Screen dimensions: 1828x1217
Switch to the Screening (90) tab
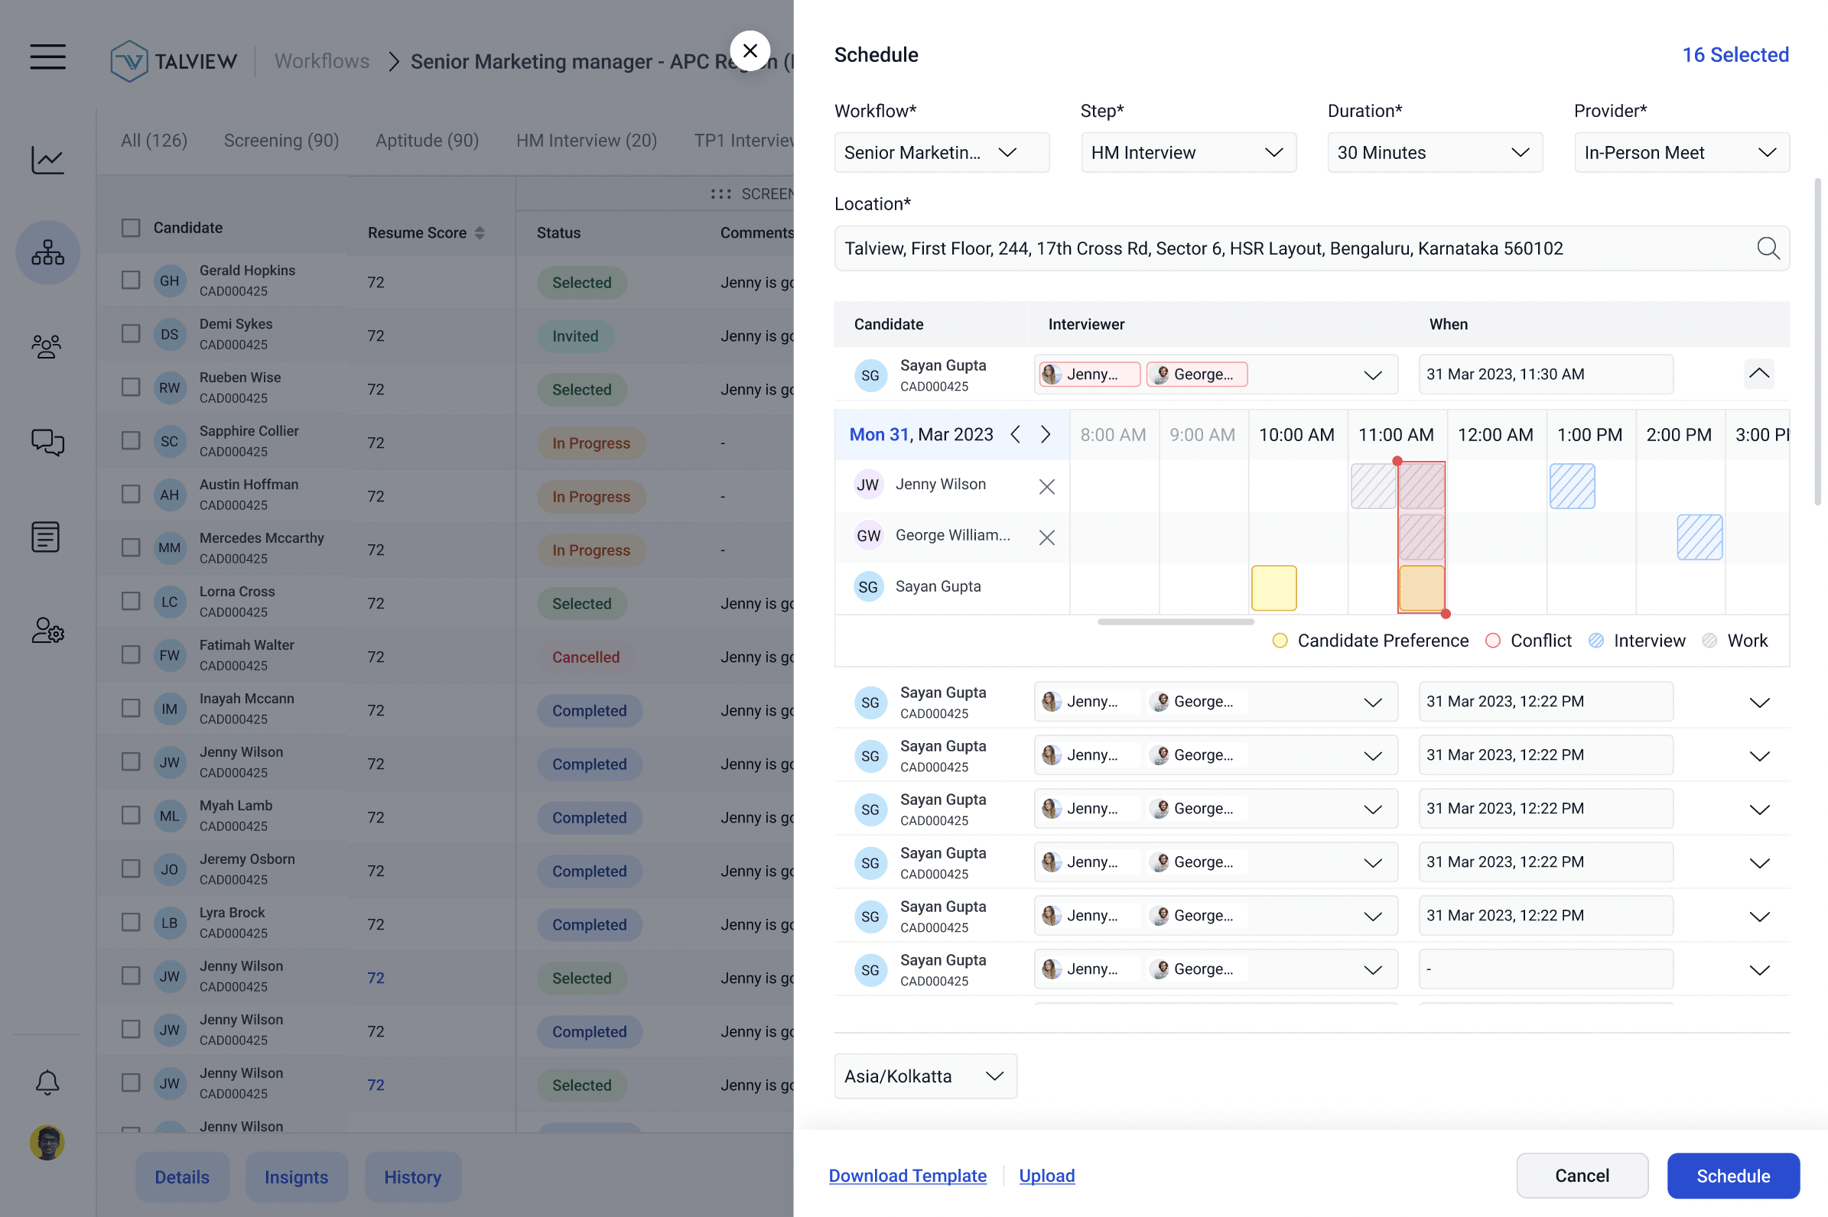(x=281, y=140)
